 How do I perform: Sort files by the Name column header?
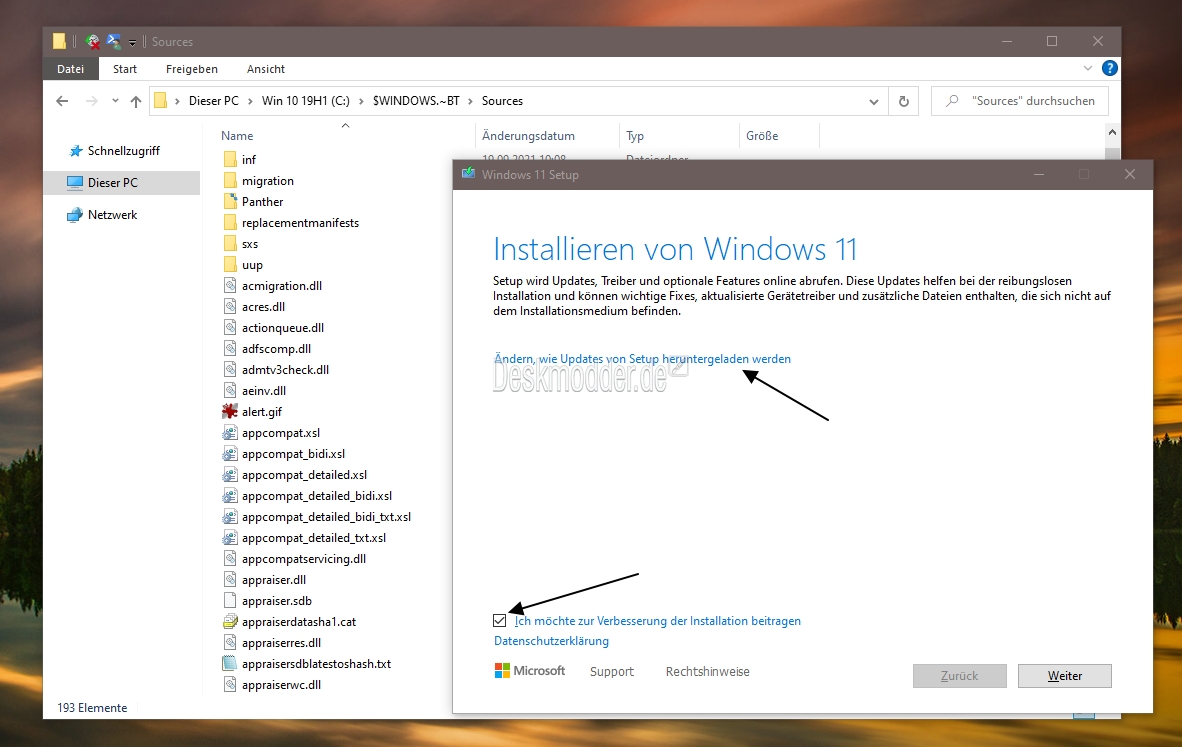[x=237, y=136]
